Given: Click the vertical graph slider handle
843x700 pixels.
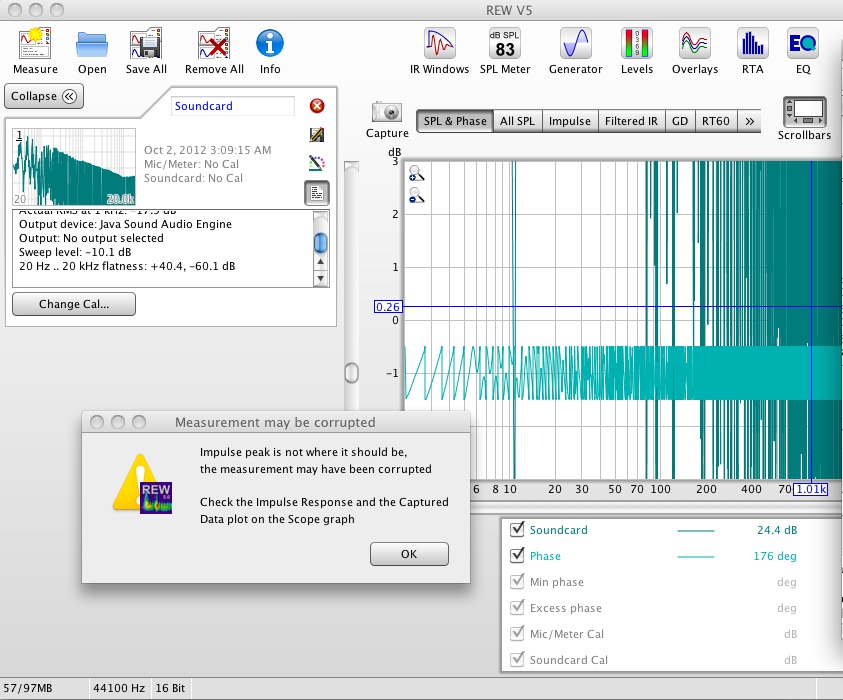Looking at the screenshot, I should [352, 373].
